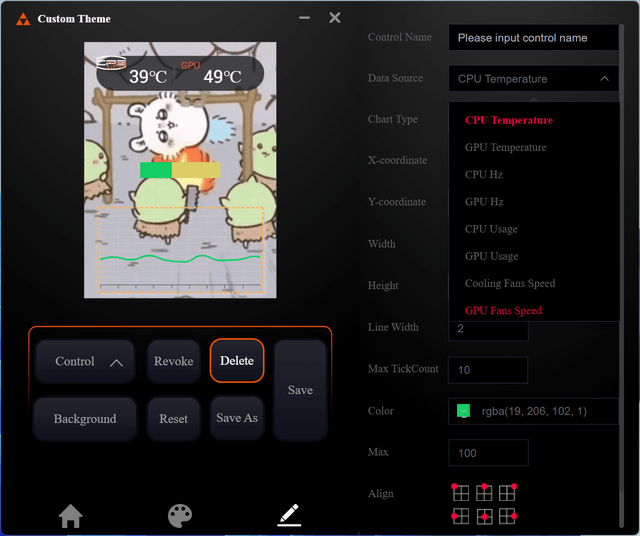The width and height of the screenshot is (640, 536).
Task: Choose CPU Hz option
Action: click(484, 175)
